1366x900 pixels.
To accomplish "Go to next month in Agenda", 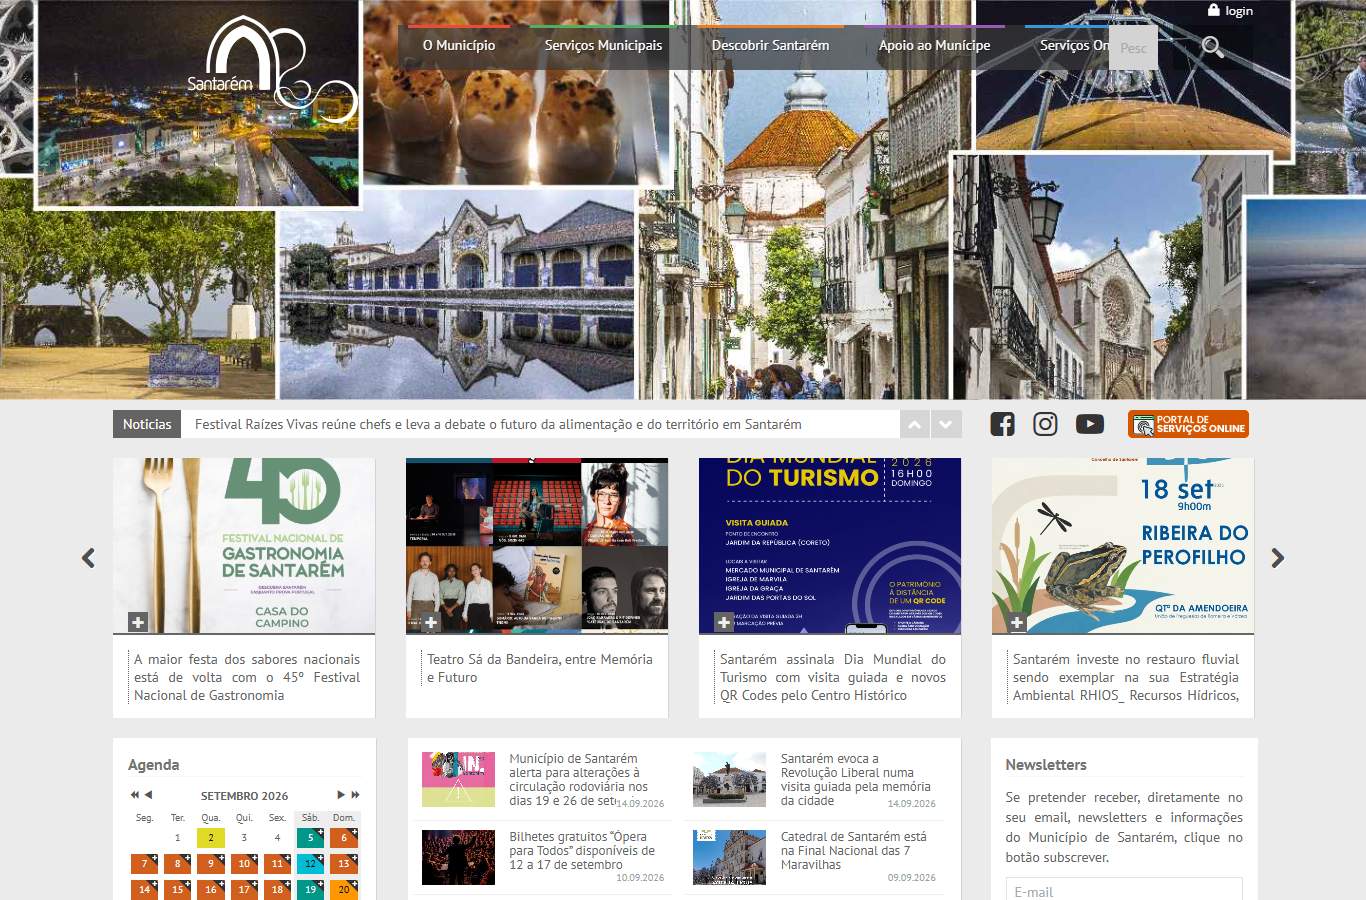I will click(x=340, y=795).
